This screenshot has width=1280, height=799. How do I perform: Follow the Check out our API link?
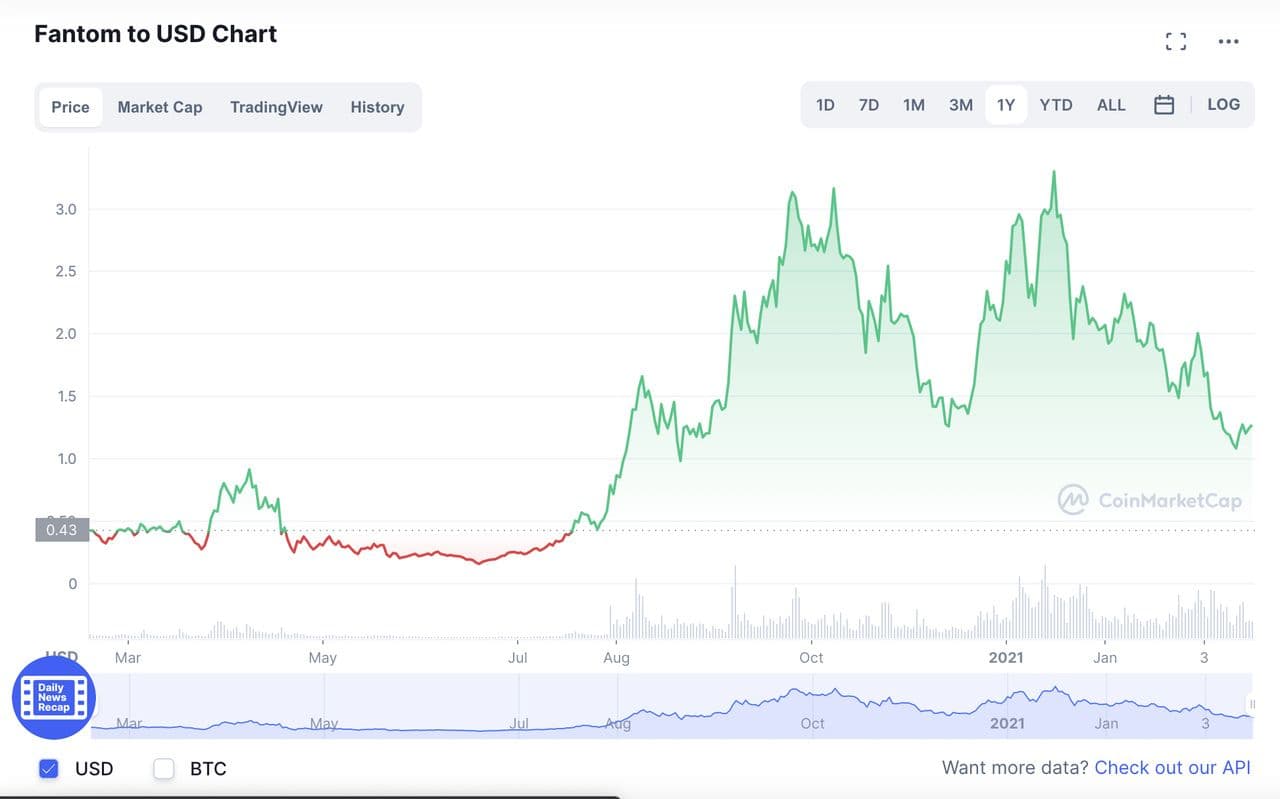pyautogui.click(x=1172, y=768)
